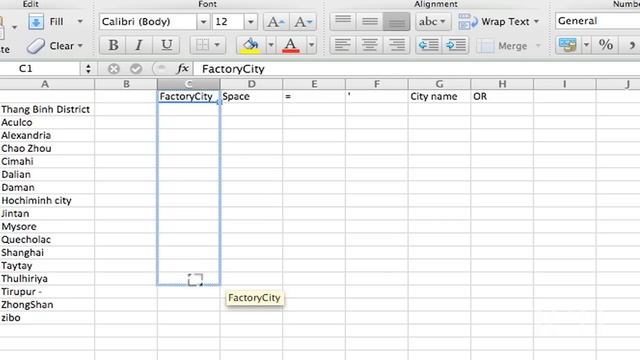Viewport: 640px width, 360px height.
Task: Apply percent style format
Action: click(606, 45)
